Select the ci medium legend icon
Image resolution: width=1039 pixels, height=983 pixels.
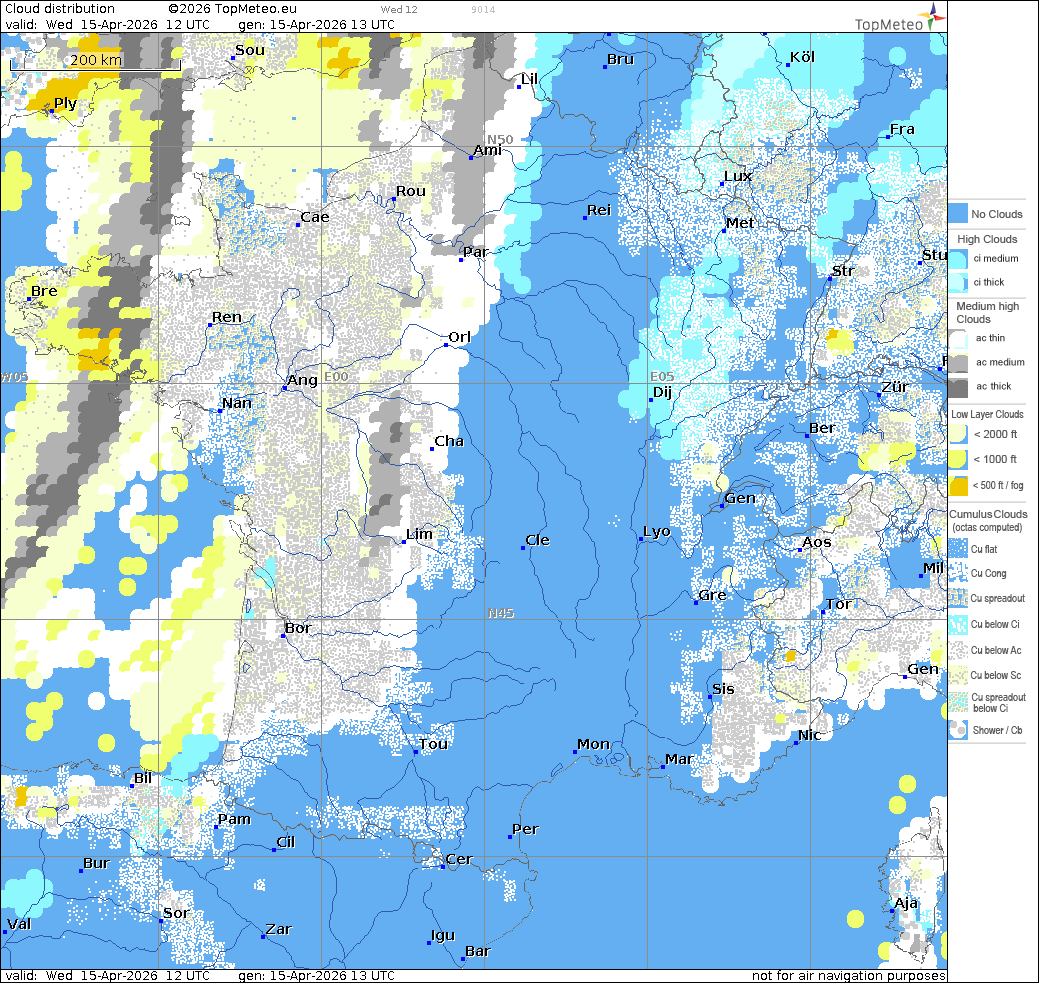958,259
